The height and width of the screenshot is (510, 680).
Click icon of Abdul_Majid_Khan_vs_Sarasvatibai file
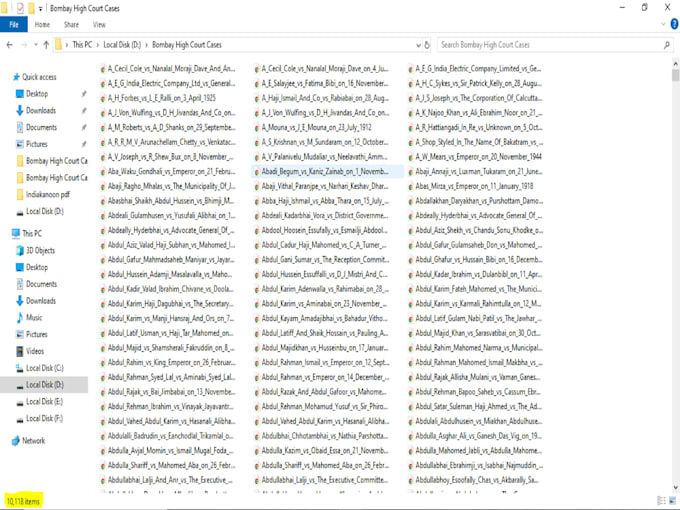pos(410,333)
